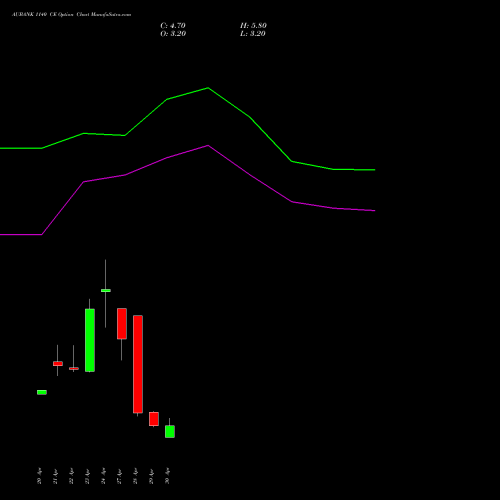Click the 27 Apr date label

point(119,476)
